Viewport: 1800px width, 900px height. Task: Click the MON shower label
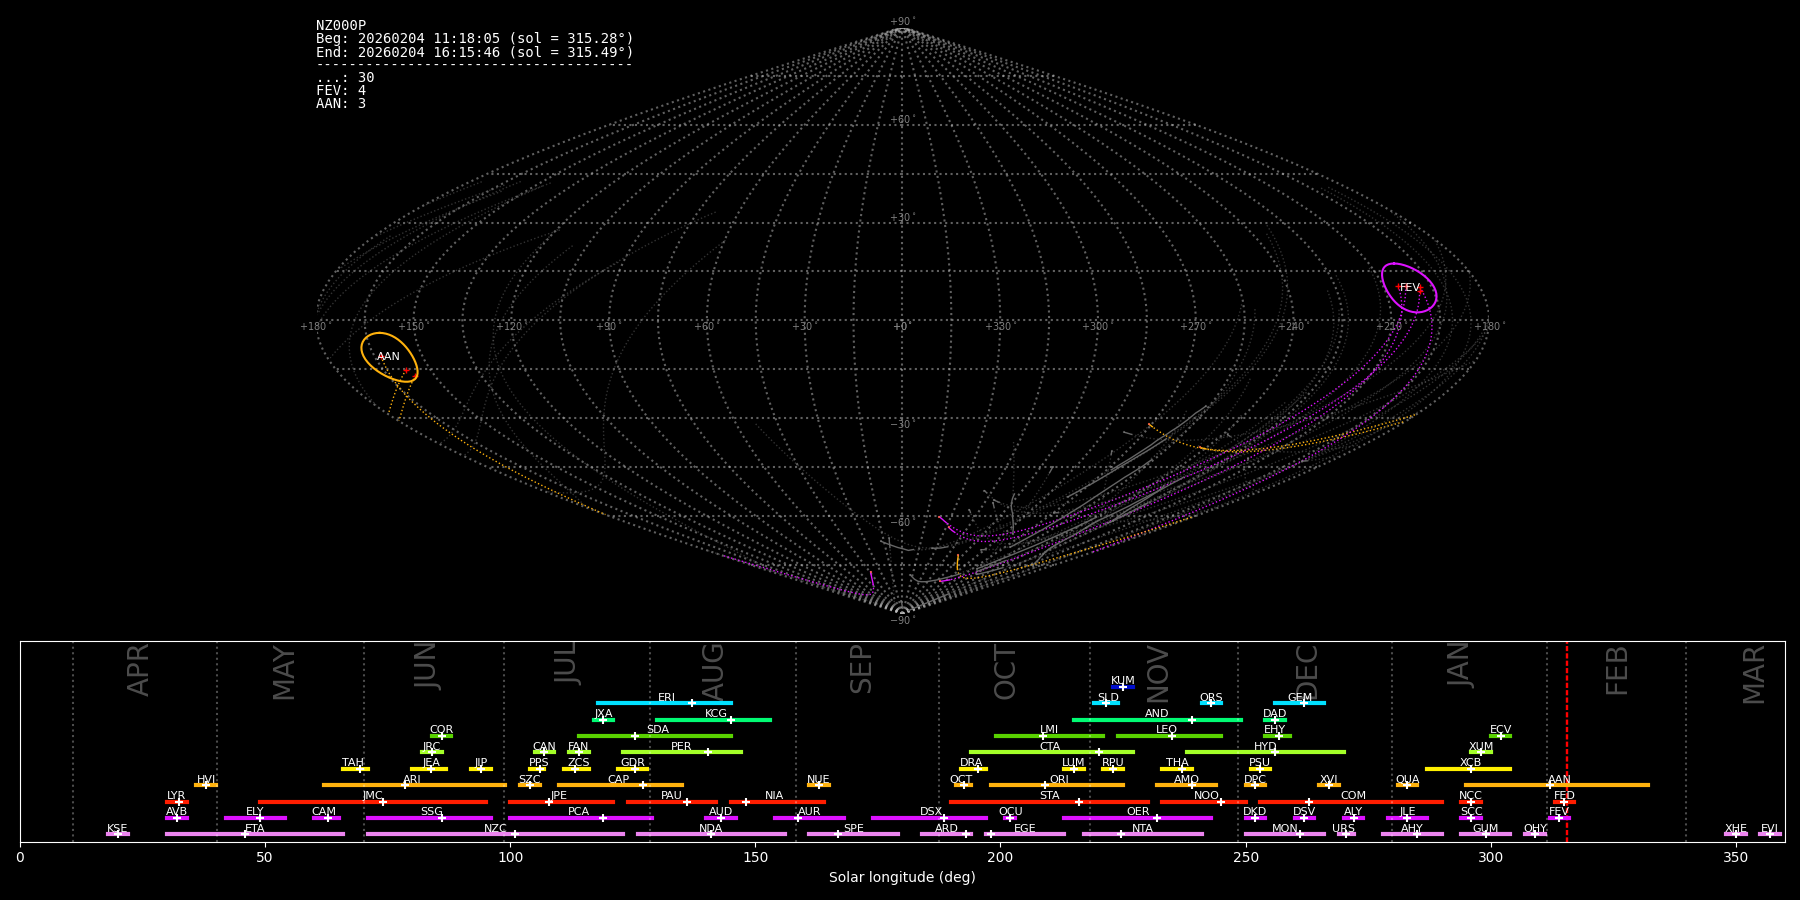pyautogui.click(x=1285, y=829)
